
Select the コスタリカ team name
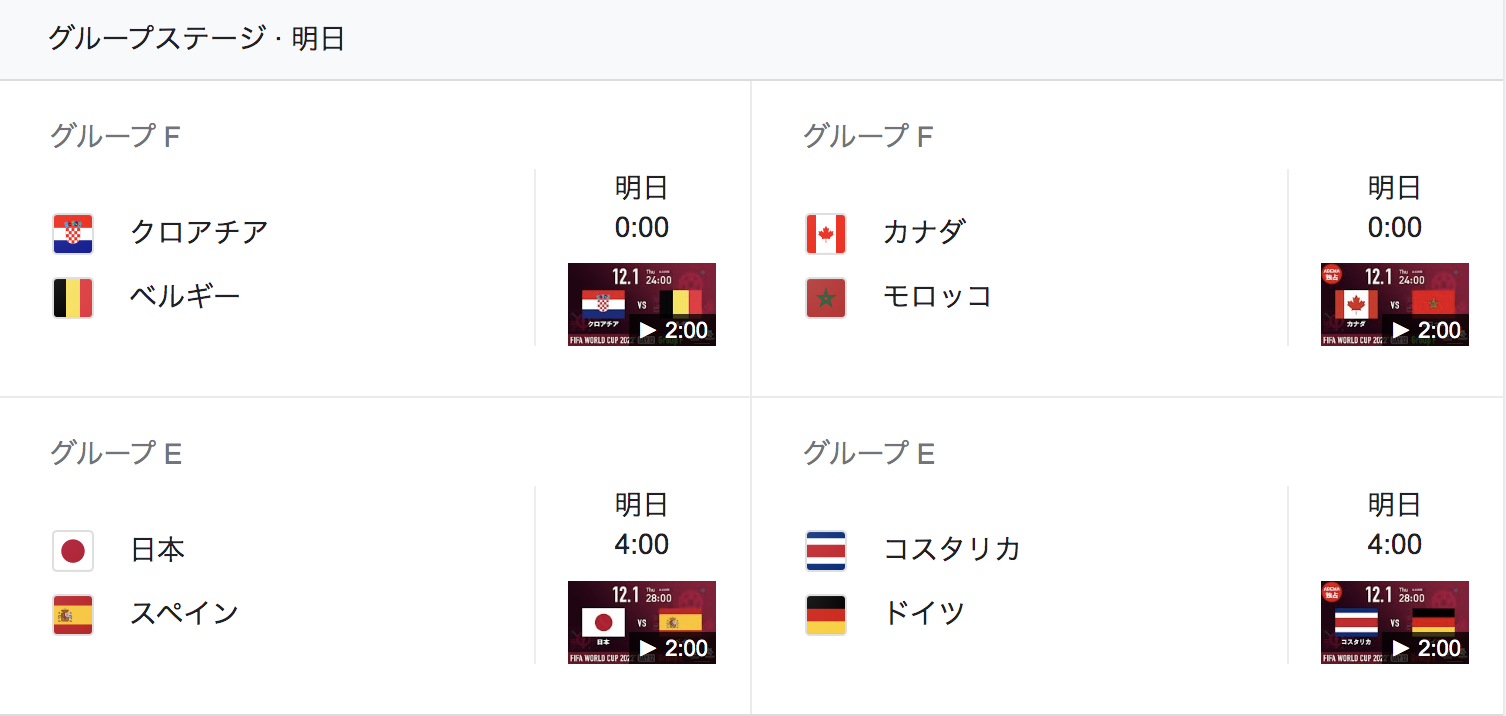pos(952,549)
